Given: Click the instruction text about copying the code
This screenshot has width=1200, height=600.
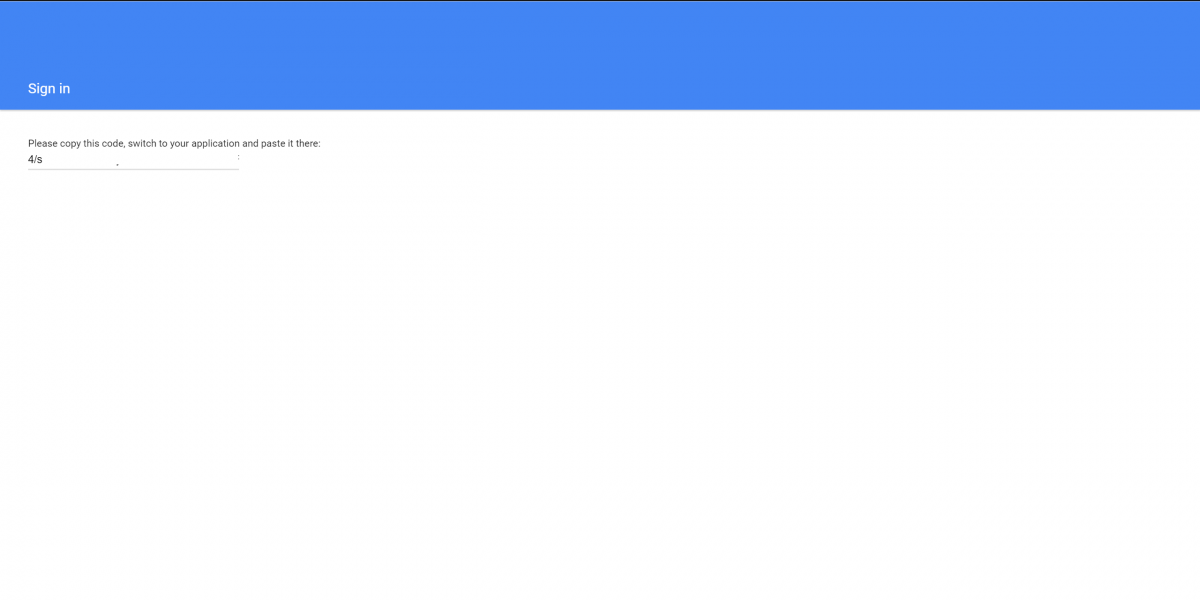Looking at the screenshot, I should 174,143.
